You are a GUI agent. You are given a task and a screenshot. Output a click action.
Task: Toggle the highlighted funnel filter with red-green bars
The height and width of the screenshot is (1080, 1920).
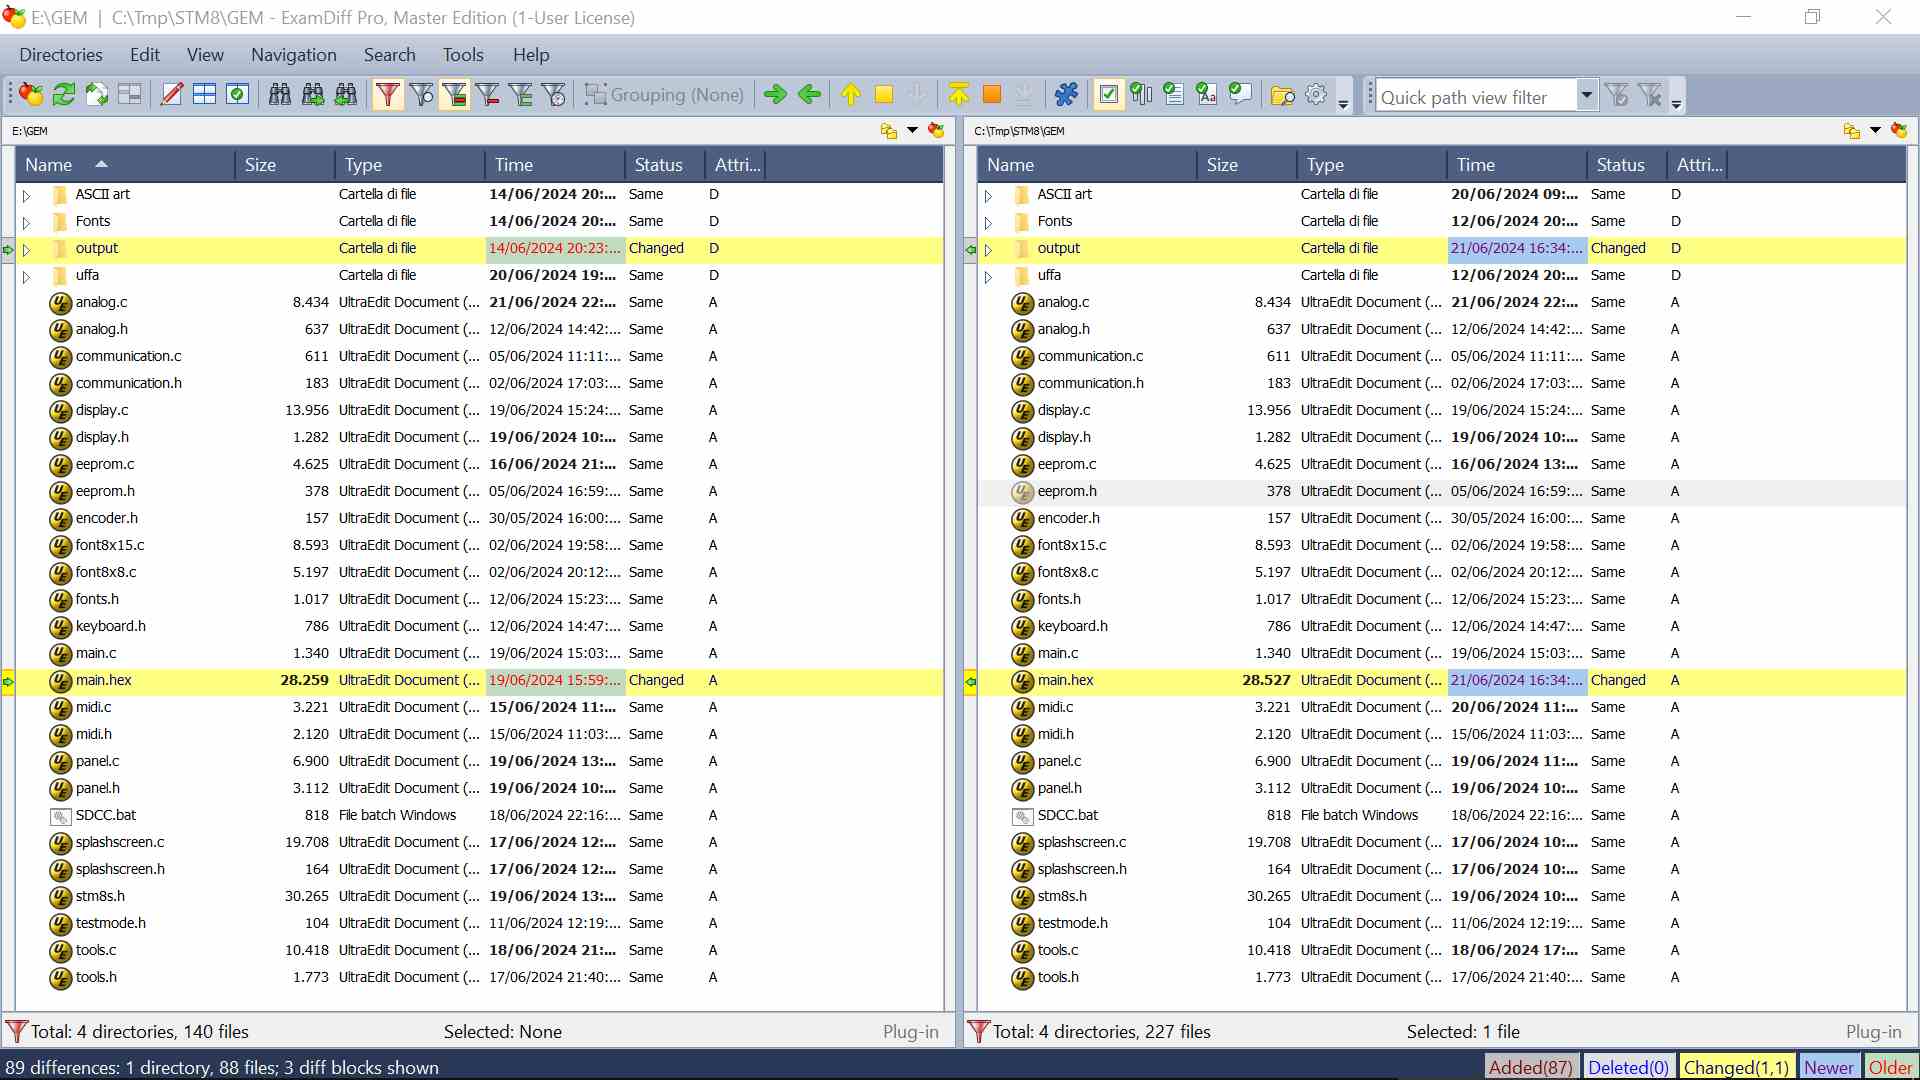point(454,95)
